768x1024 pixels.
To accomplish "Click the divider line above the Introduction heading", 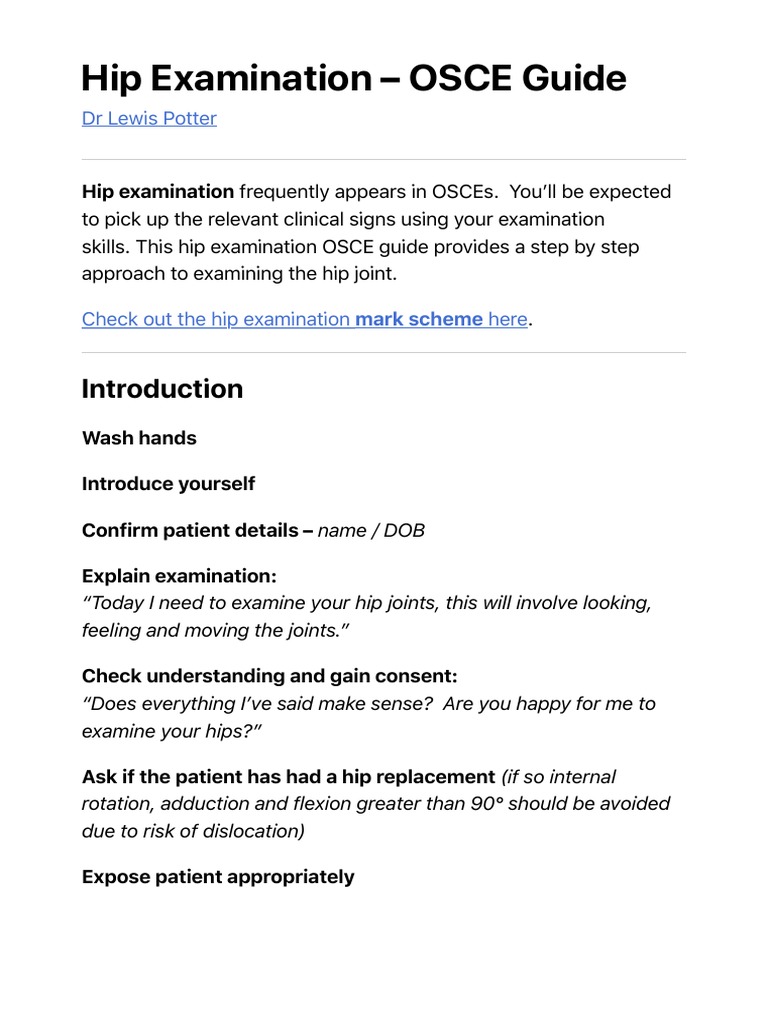I will [x=384, y=352].
